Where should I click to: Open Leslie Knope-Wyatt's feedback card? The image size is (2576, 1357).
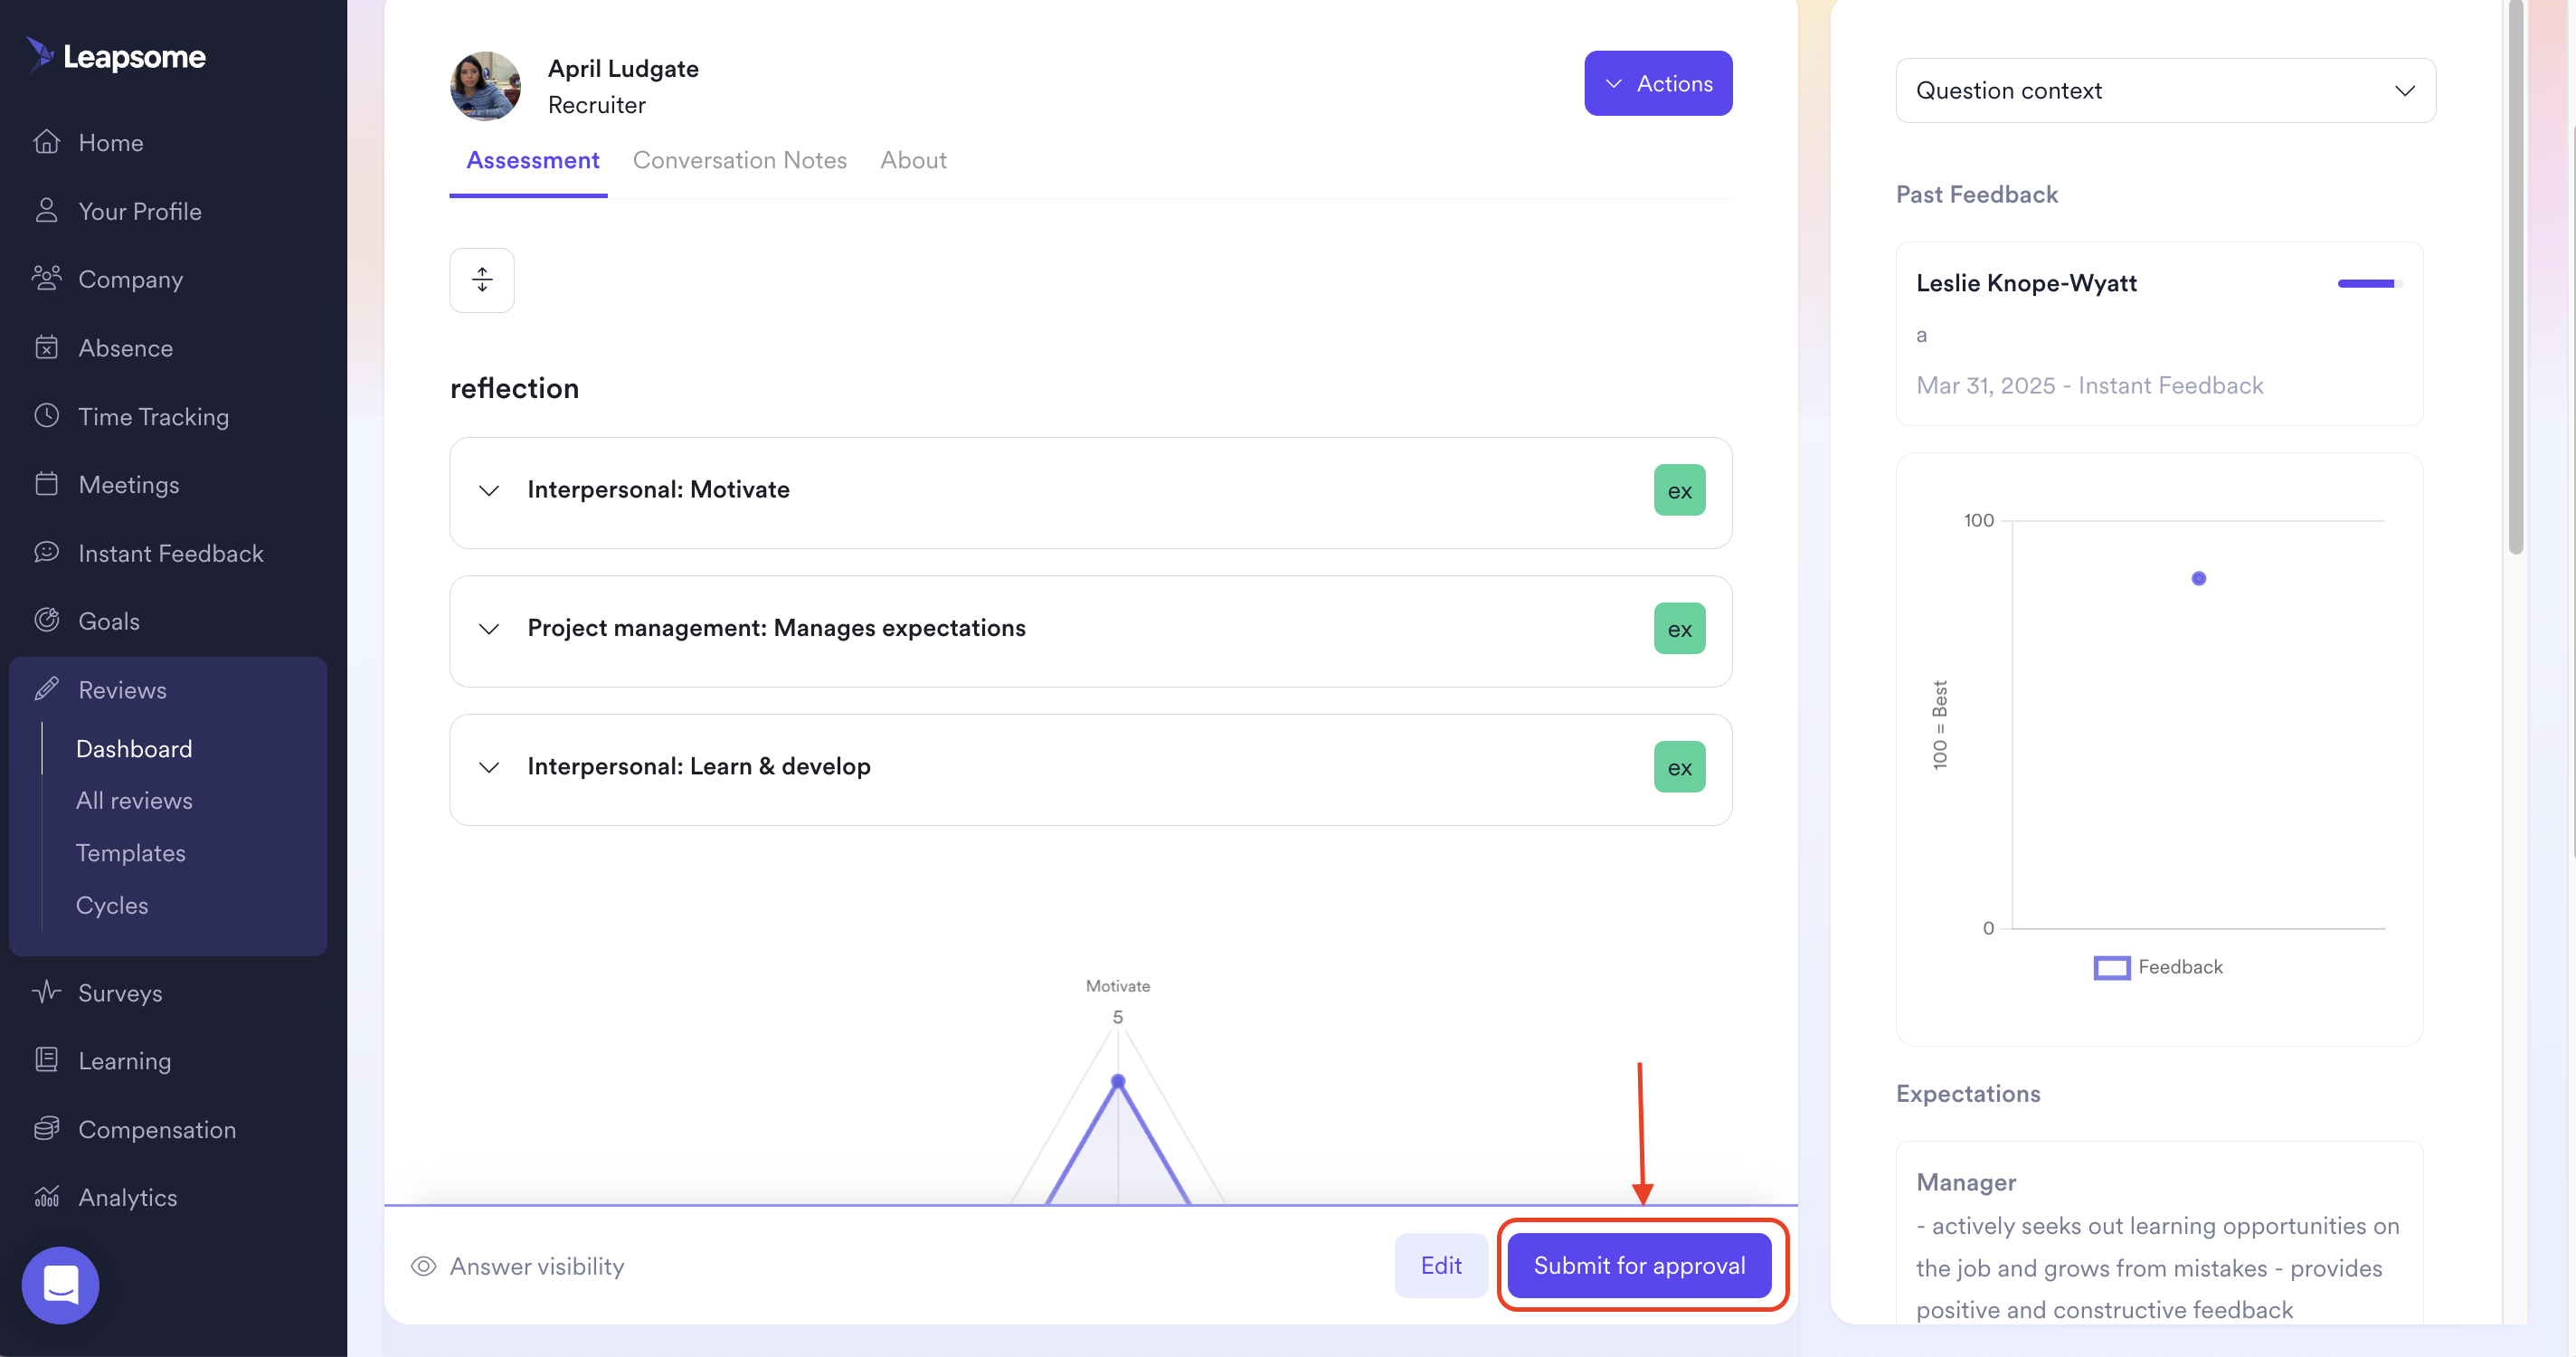[x=2159, y=333]
